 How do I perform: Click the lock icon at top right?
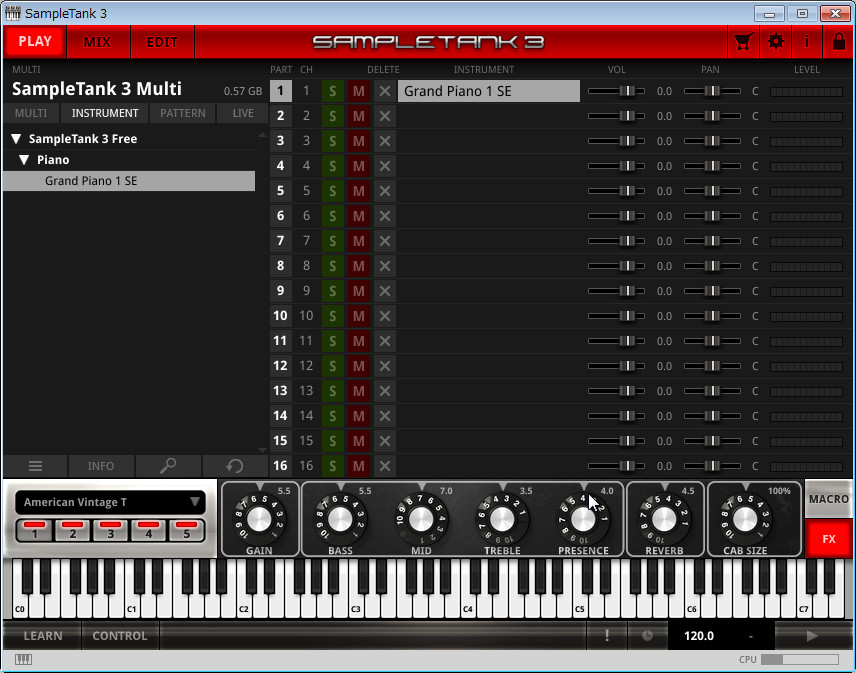tap(837, 42)
